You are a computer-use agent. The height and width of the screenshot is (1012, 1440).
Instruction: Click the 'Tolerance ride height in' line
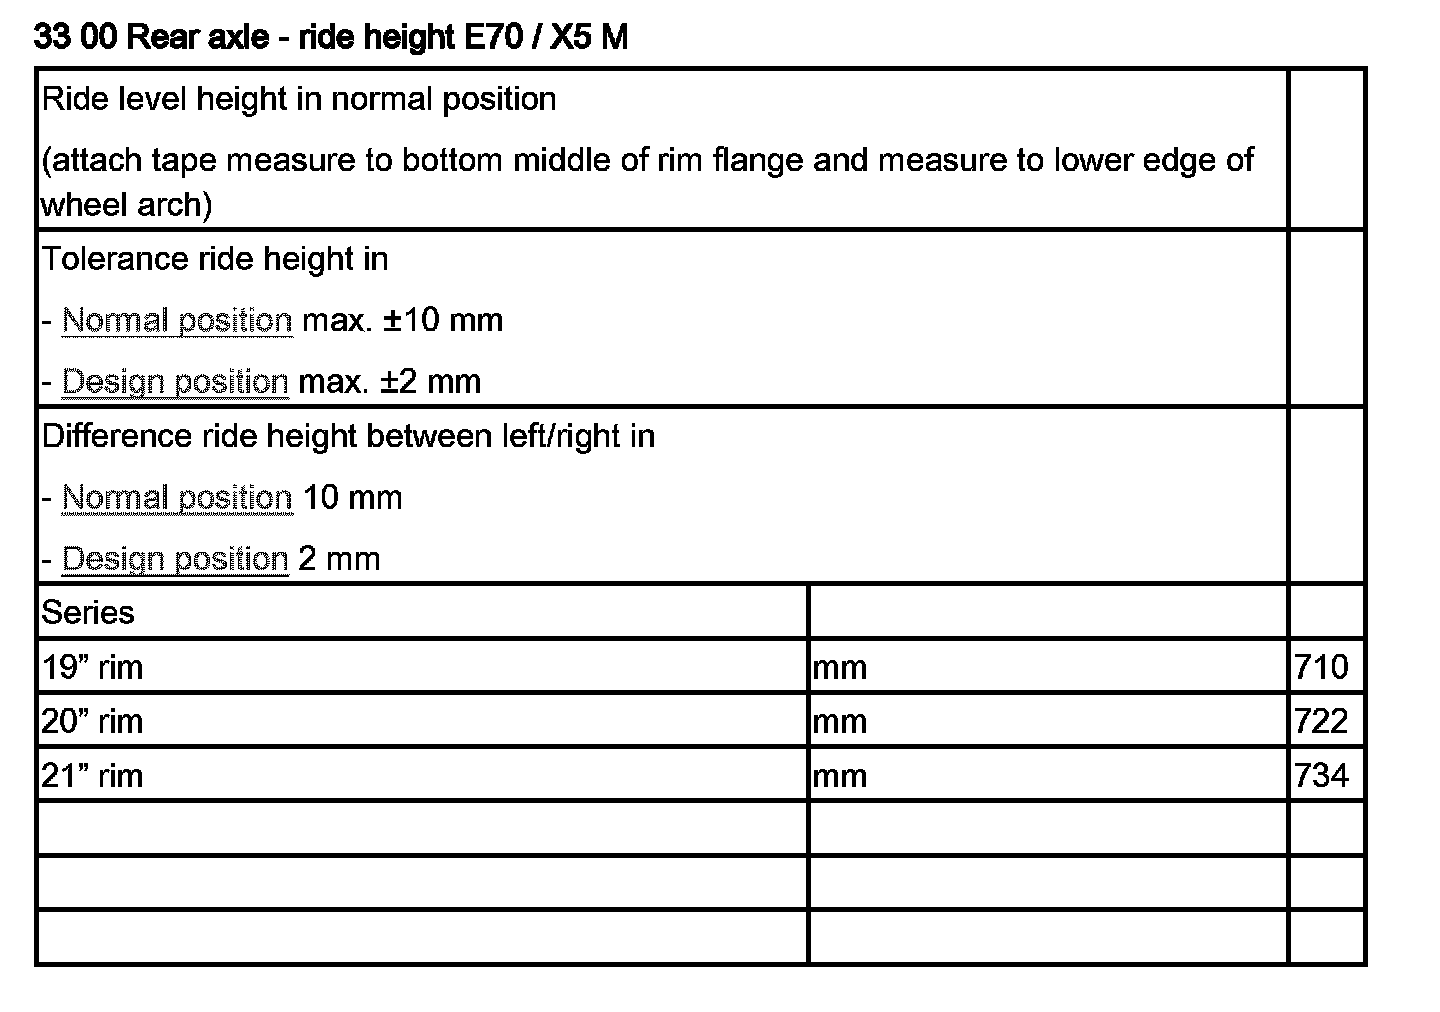215,260
